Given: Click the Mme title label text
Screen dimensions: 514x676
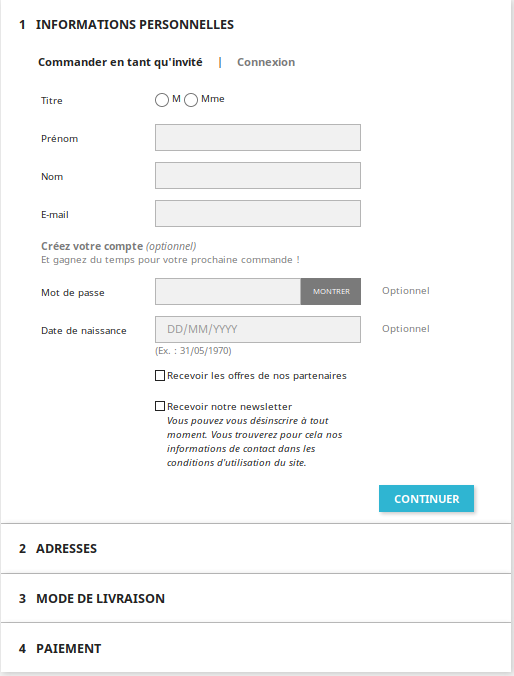Looking at the screenshot, I should 213,99.
